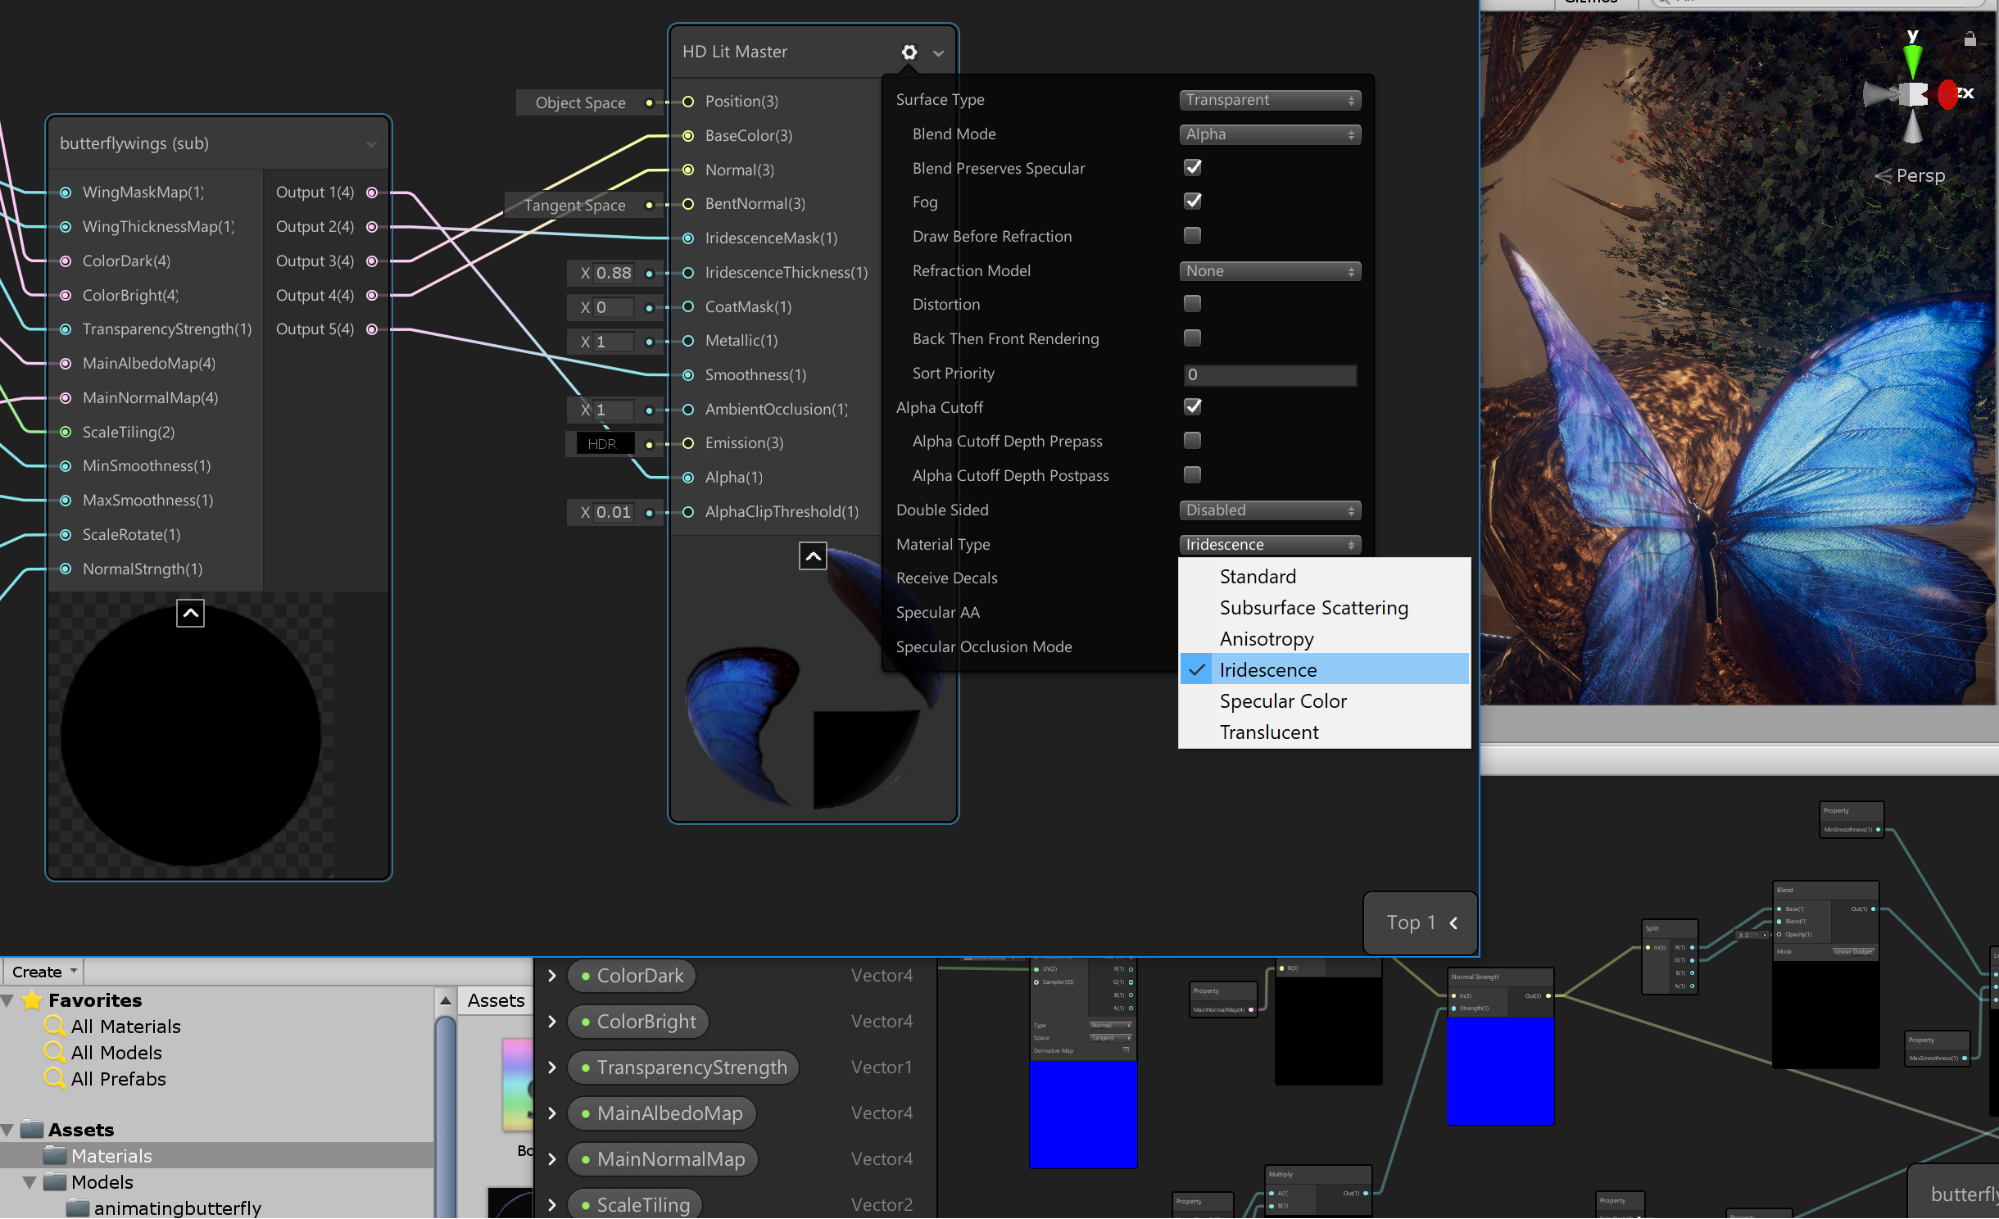Click the ColorBright property pill

tap(638, 1021)
